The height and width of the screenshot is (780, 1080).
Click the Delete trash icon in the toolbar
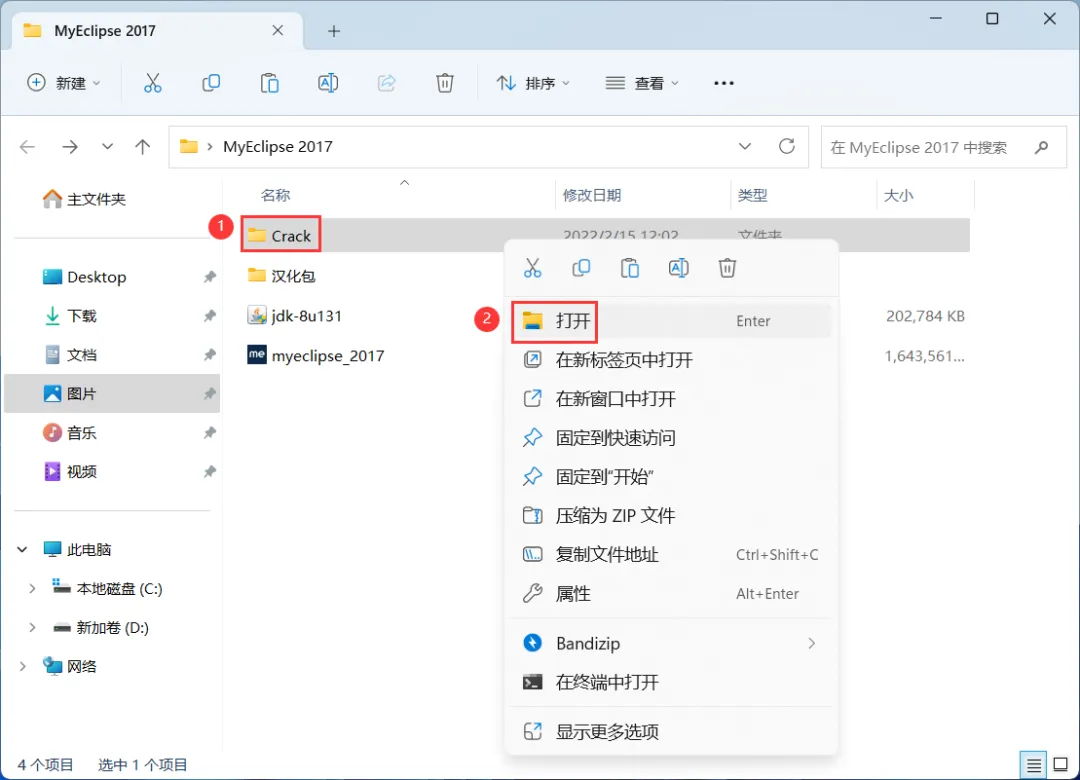[x=445, y=83]
